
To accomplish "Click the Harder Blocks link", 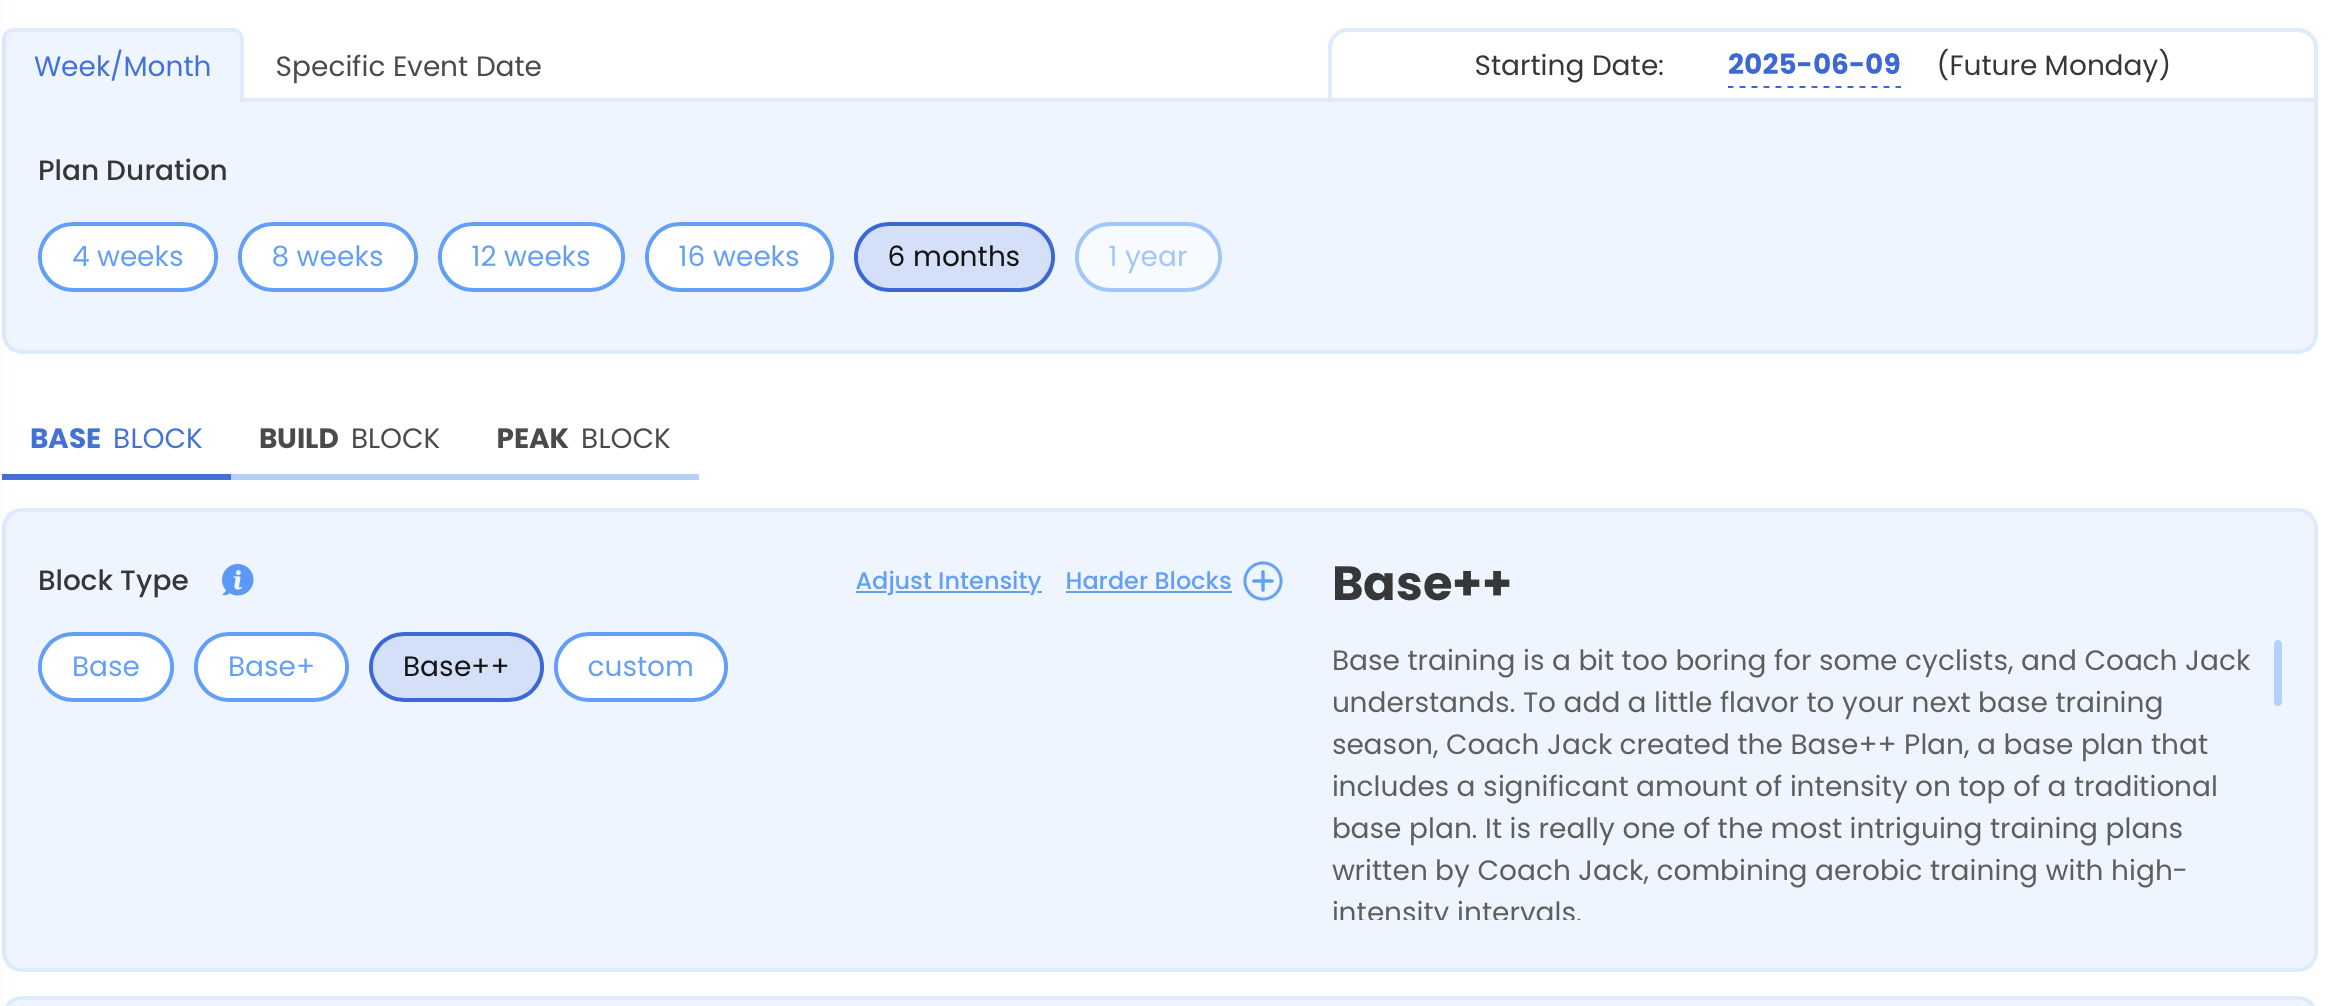I will (x=1148, y=581).
